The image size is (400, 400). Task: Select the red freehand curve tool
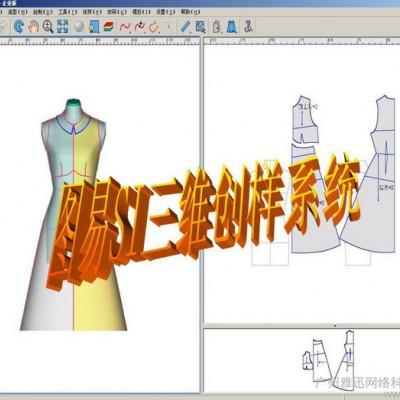pyautogui.click(x=125, y=27)
